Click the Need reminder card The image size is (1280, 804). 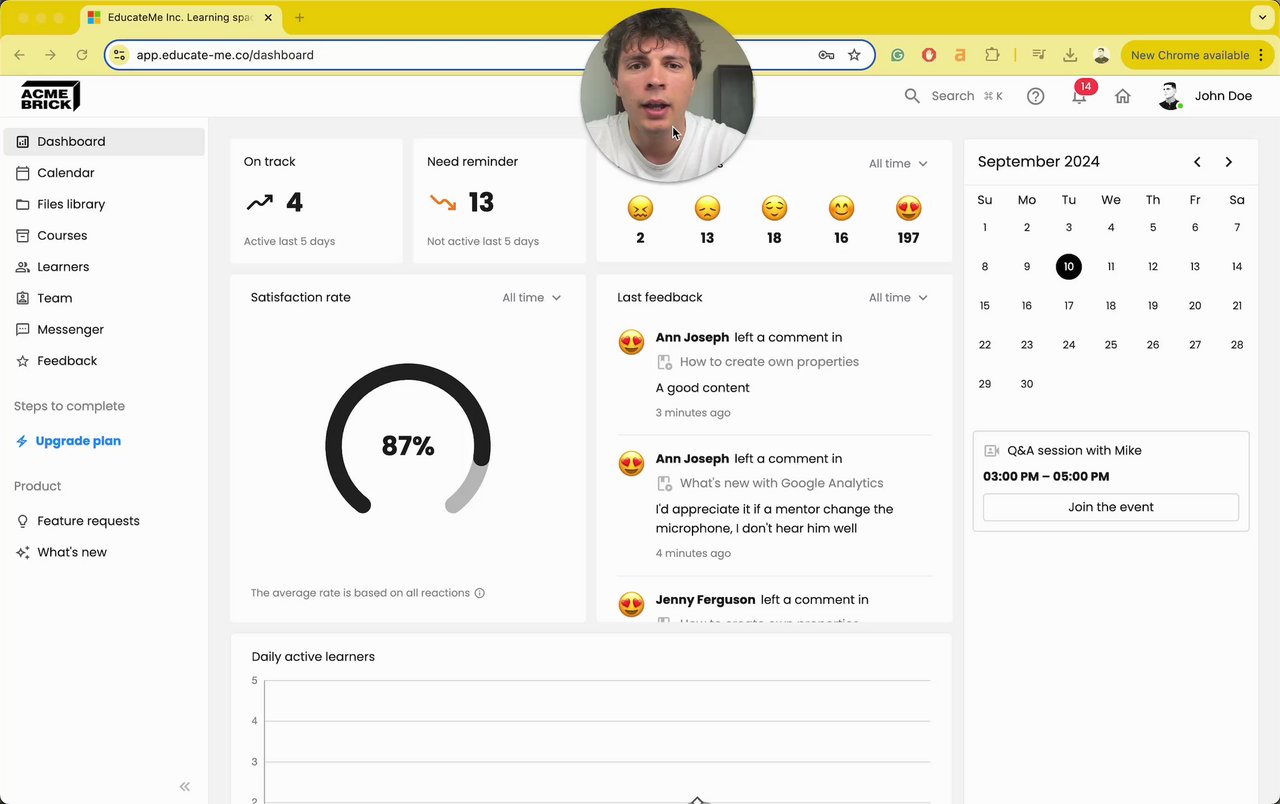pos(499,201)
